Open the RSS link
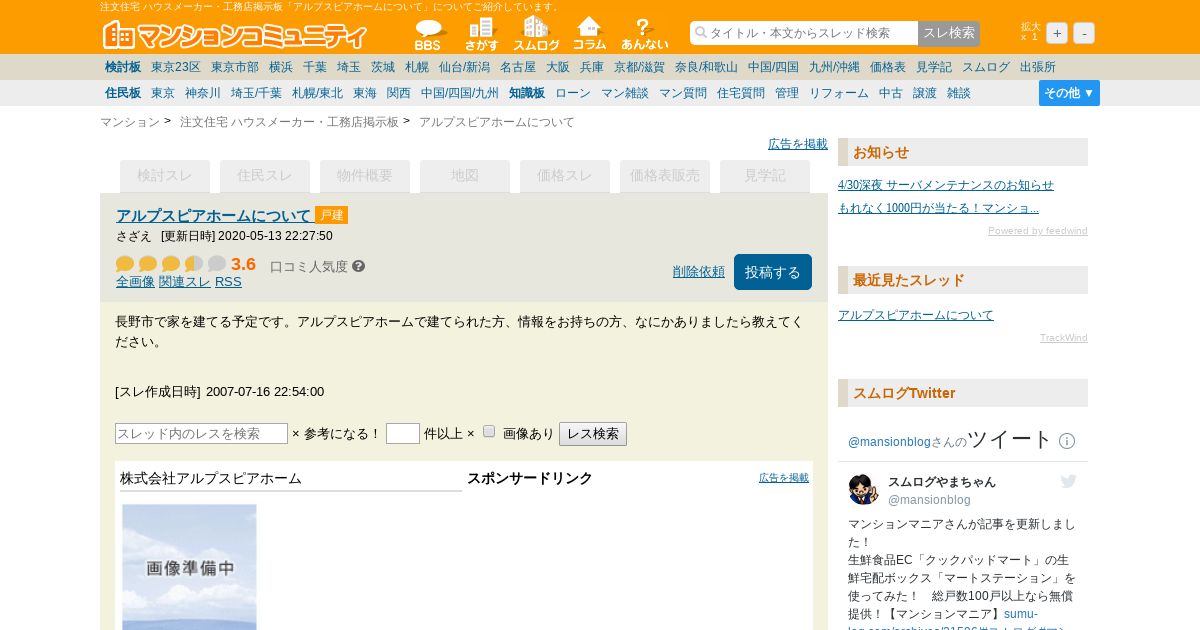 tap(228, 282)
